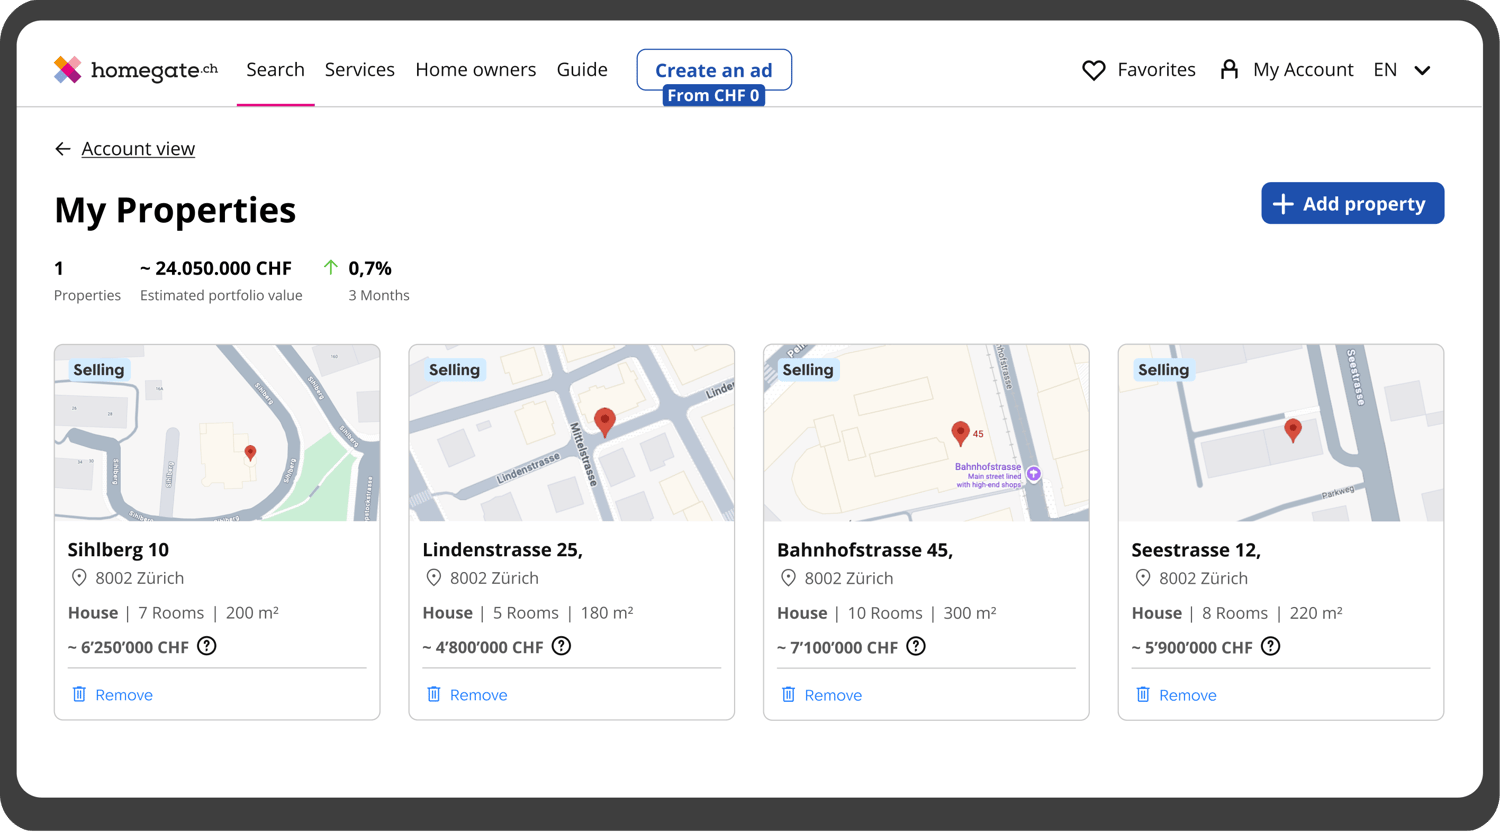Viewport: 1500px width, 832px height.
Task: Click trash icon on Sihlberg 10 card
Action: (x=79, y=694)
